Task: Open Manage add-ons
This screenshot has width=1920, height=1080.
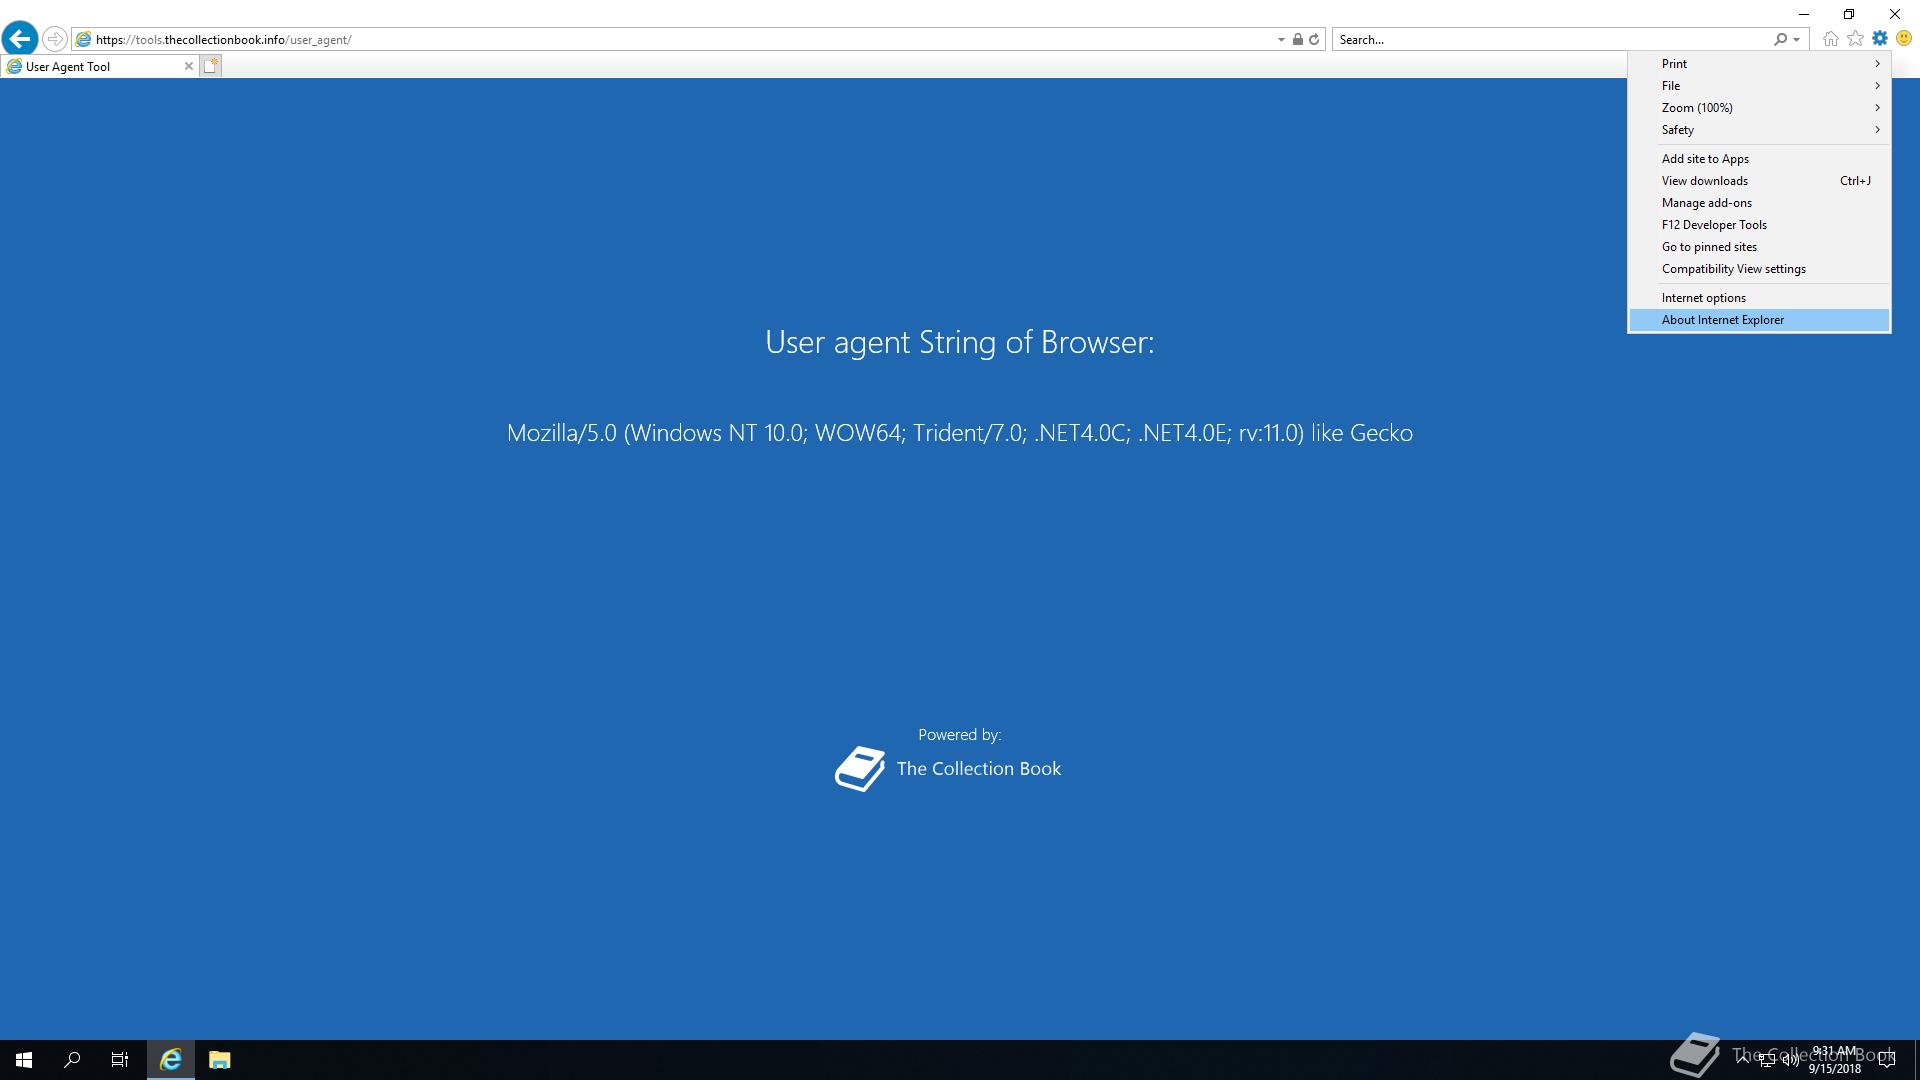Action: pos(1759,203)
